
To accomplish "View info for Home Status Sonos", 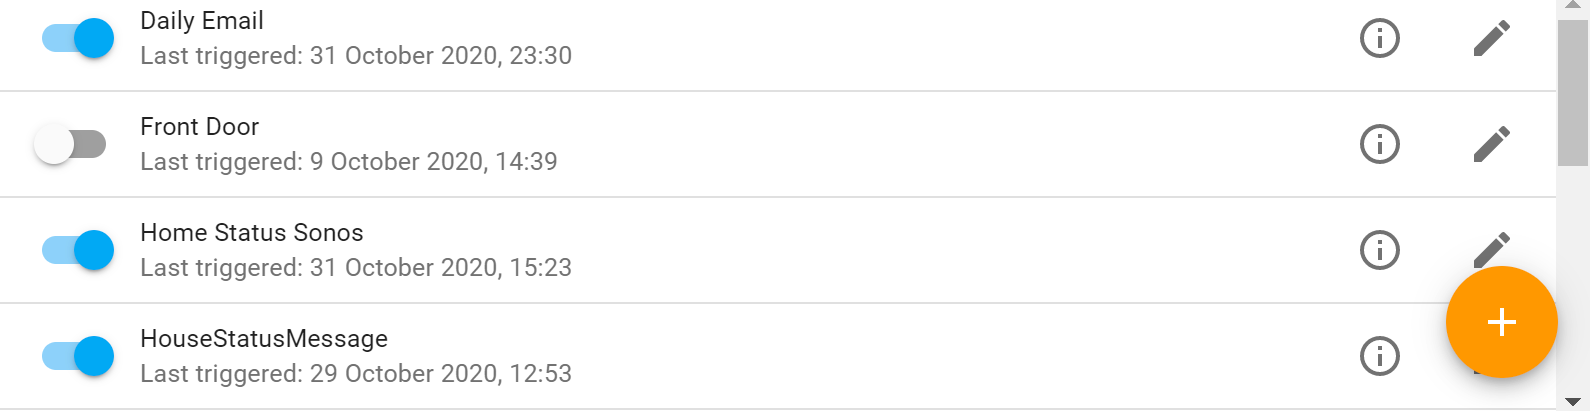I will [1380, 250].
